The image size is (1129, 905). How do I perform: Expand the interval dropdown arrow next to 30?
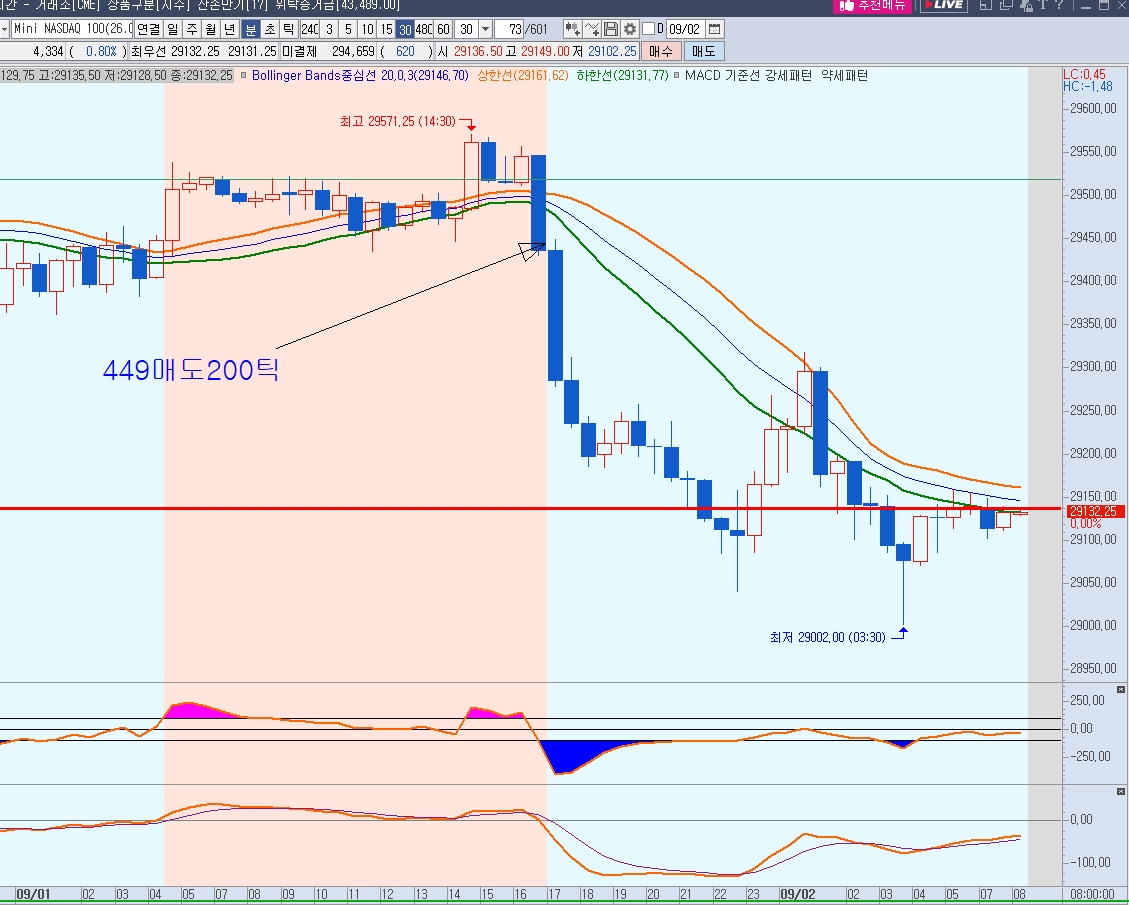click(x=485, y=29)
